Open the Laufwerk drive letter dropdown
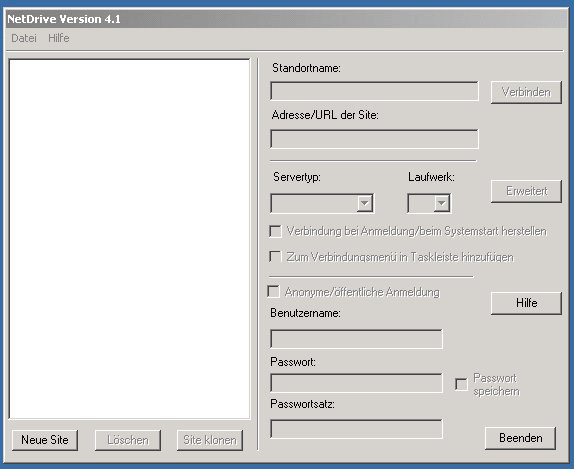Screen dimensions: 574x469 429,203
